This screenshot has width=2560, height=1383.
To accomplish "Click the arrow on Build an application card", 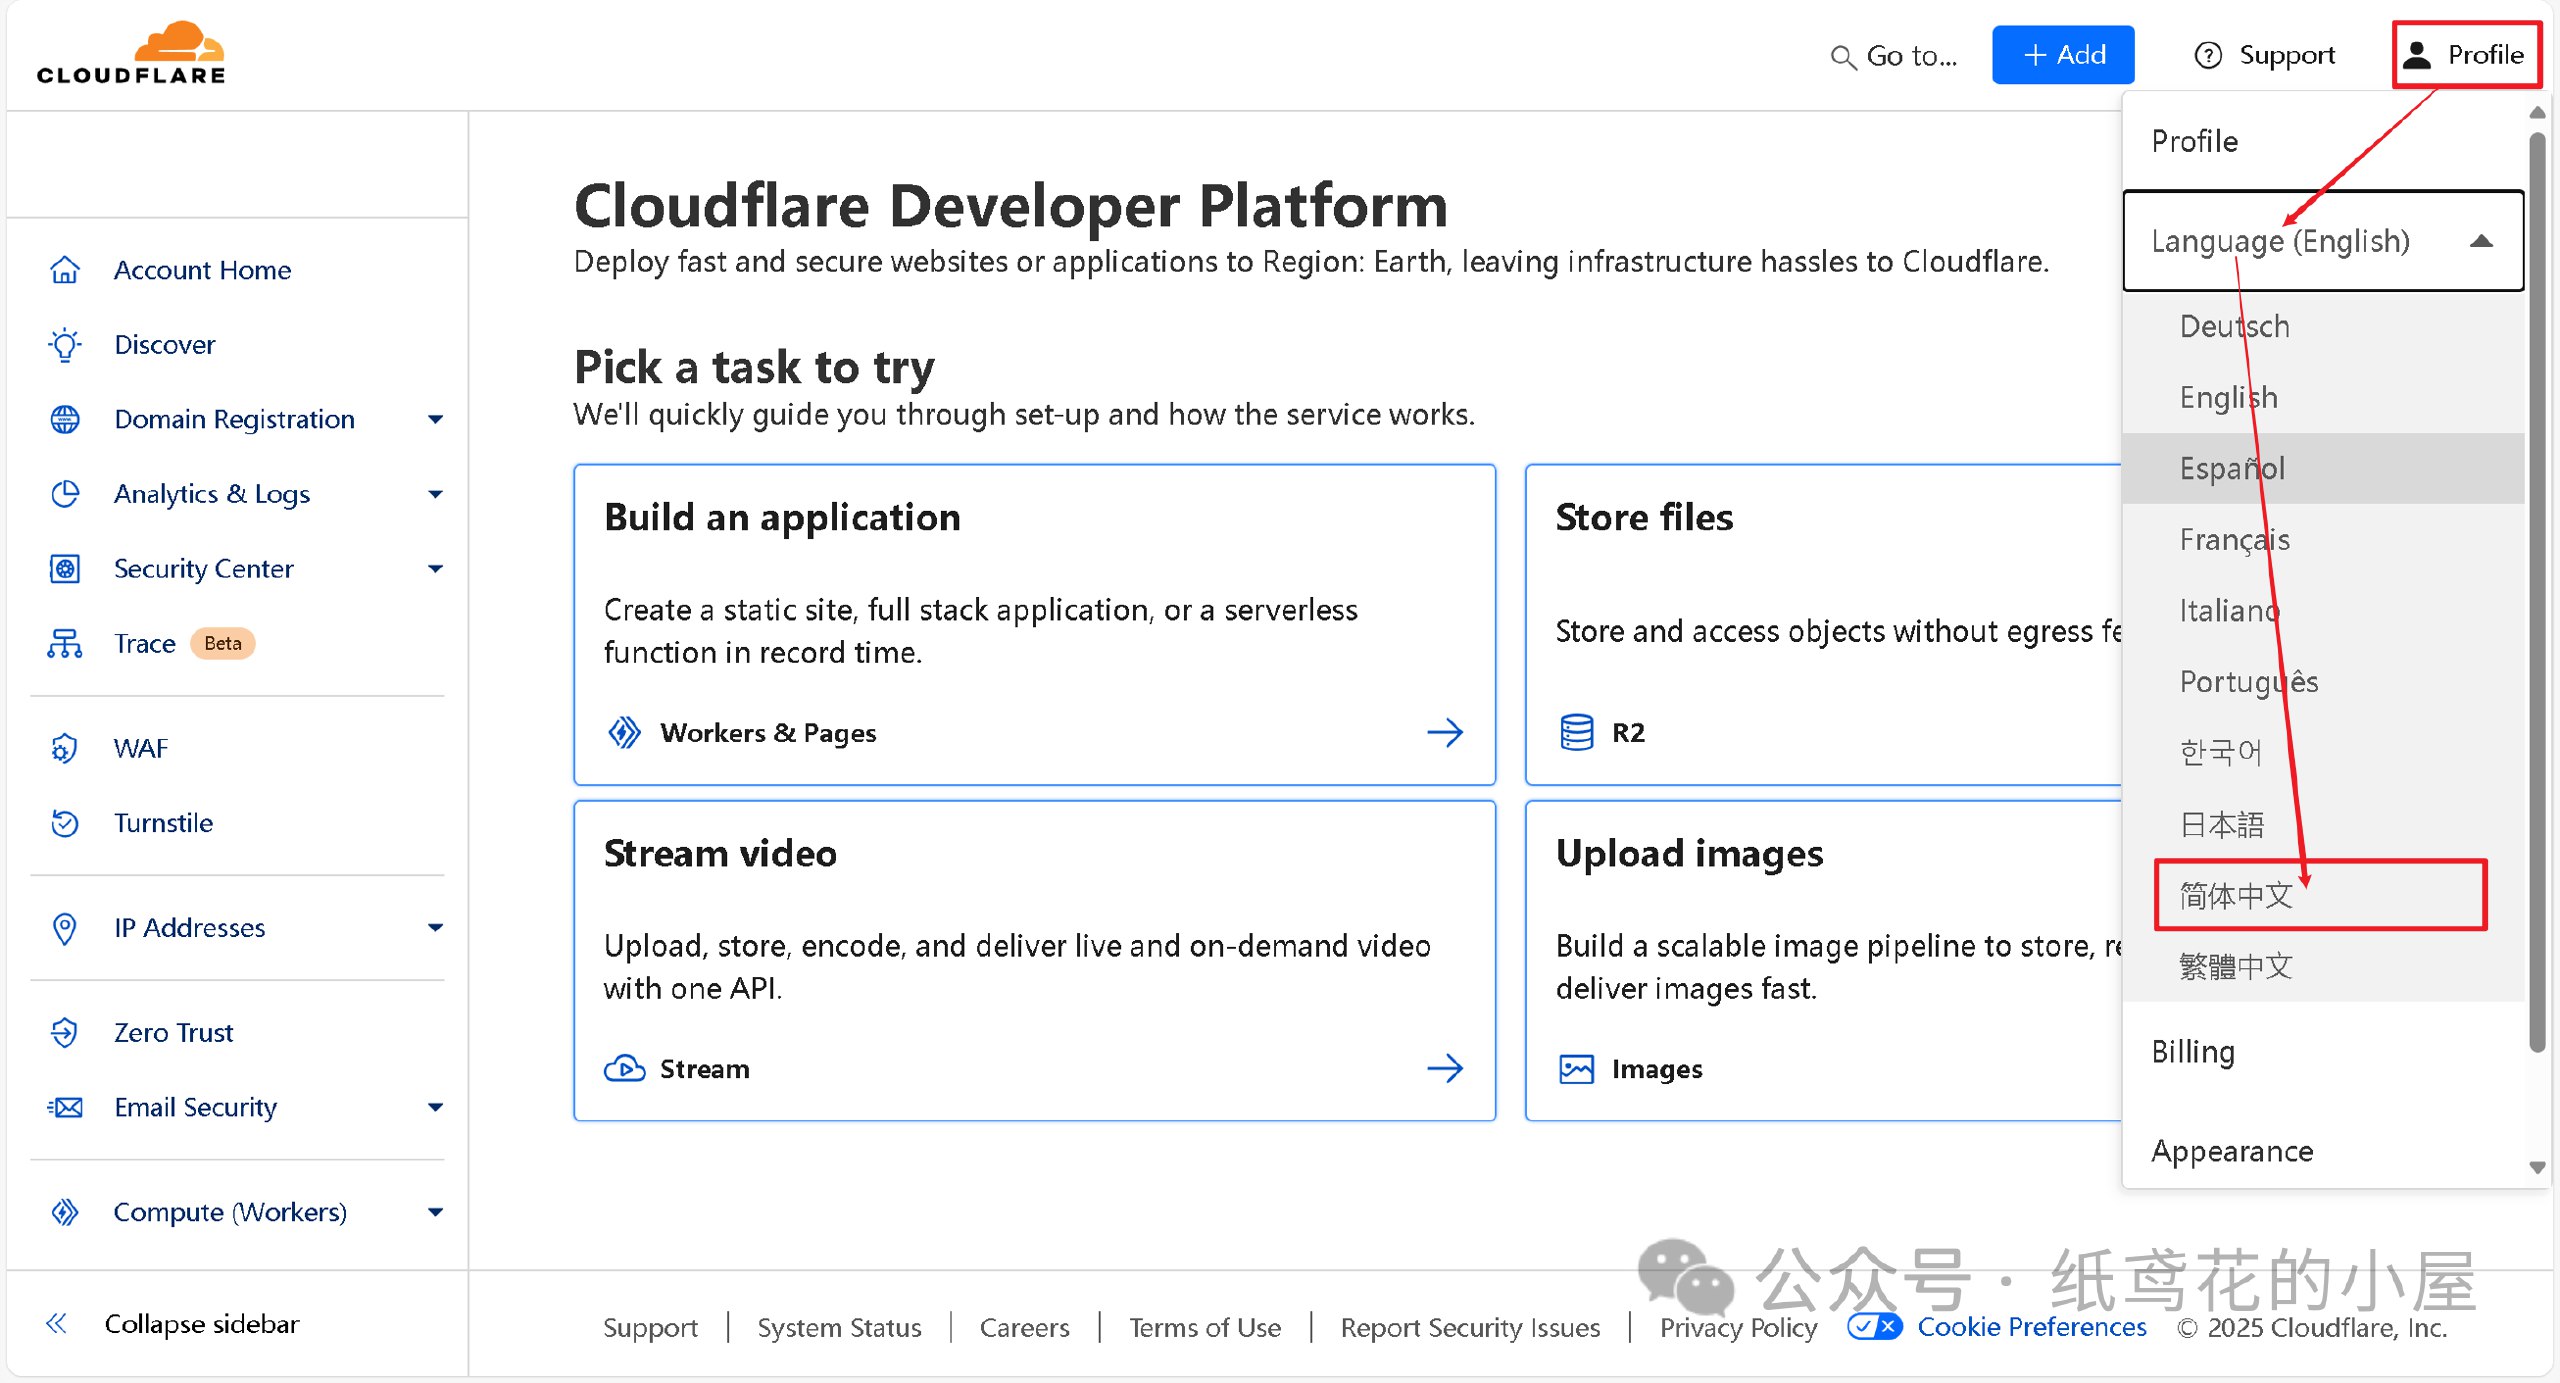I will pyautogui.click(x=1445, y=733).
